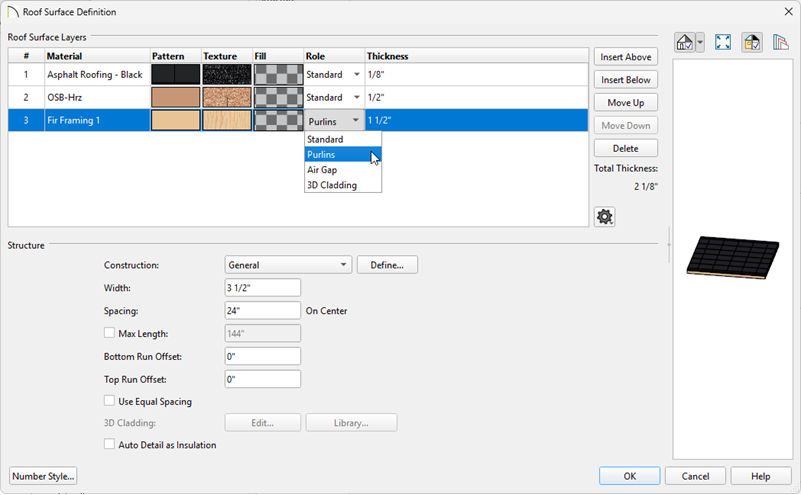
Task: Select the Fir Framing 1 material cell
Action: (x=97, y=121)
